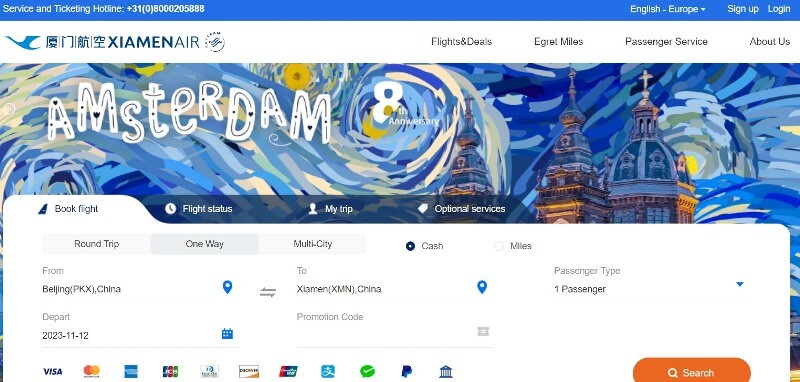Open the English - Europe language dropdown
The image size is (800, 382).
point(667,9)
